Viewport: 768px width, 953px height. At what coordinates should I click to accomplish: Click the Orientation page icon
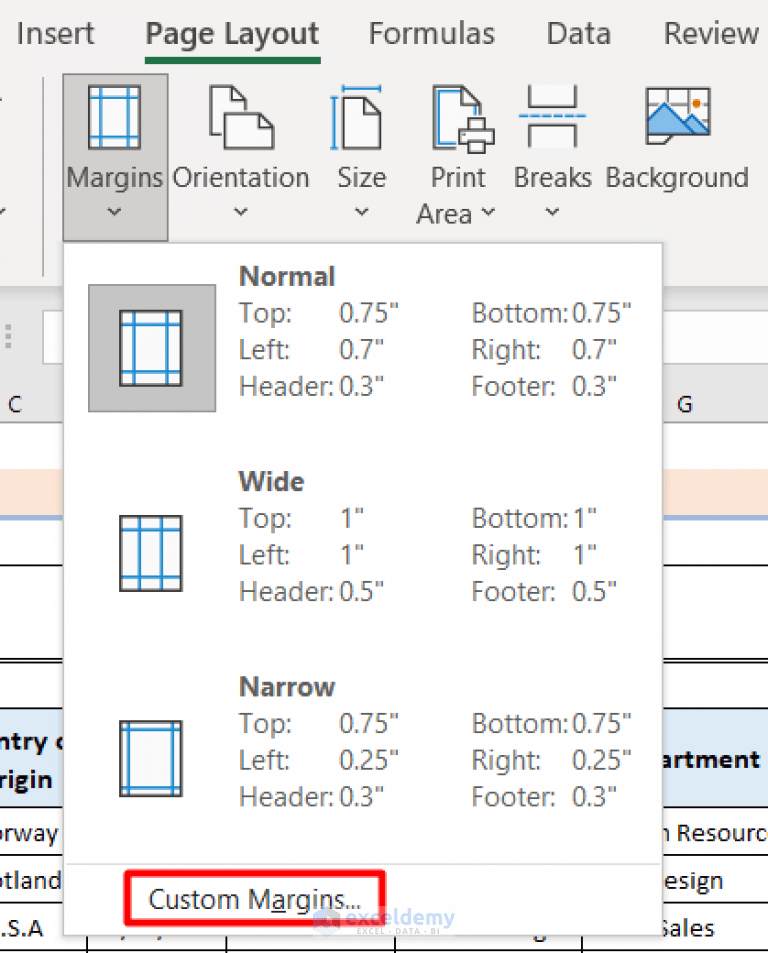tap(240, 118)
